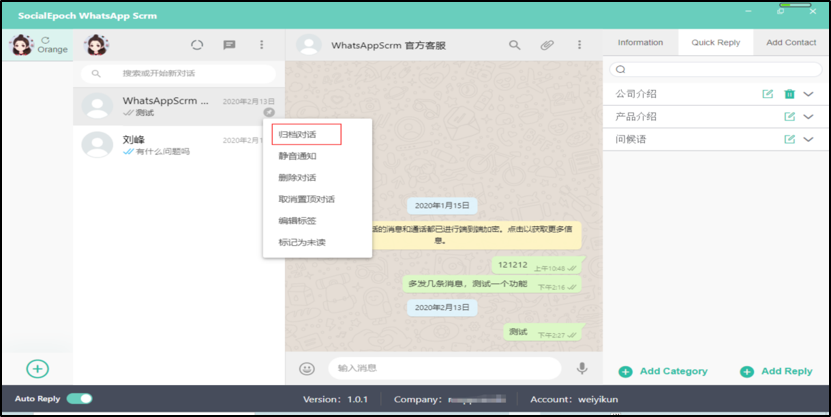The width and height of the screenshot is (831, 417).
Task: Minimize the SocialEpoch window
Action: click(748, 11)
